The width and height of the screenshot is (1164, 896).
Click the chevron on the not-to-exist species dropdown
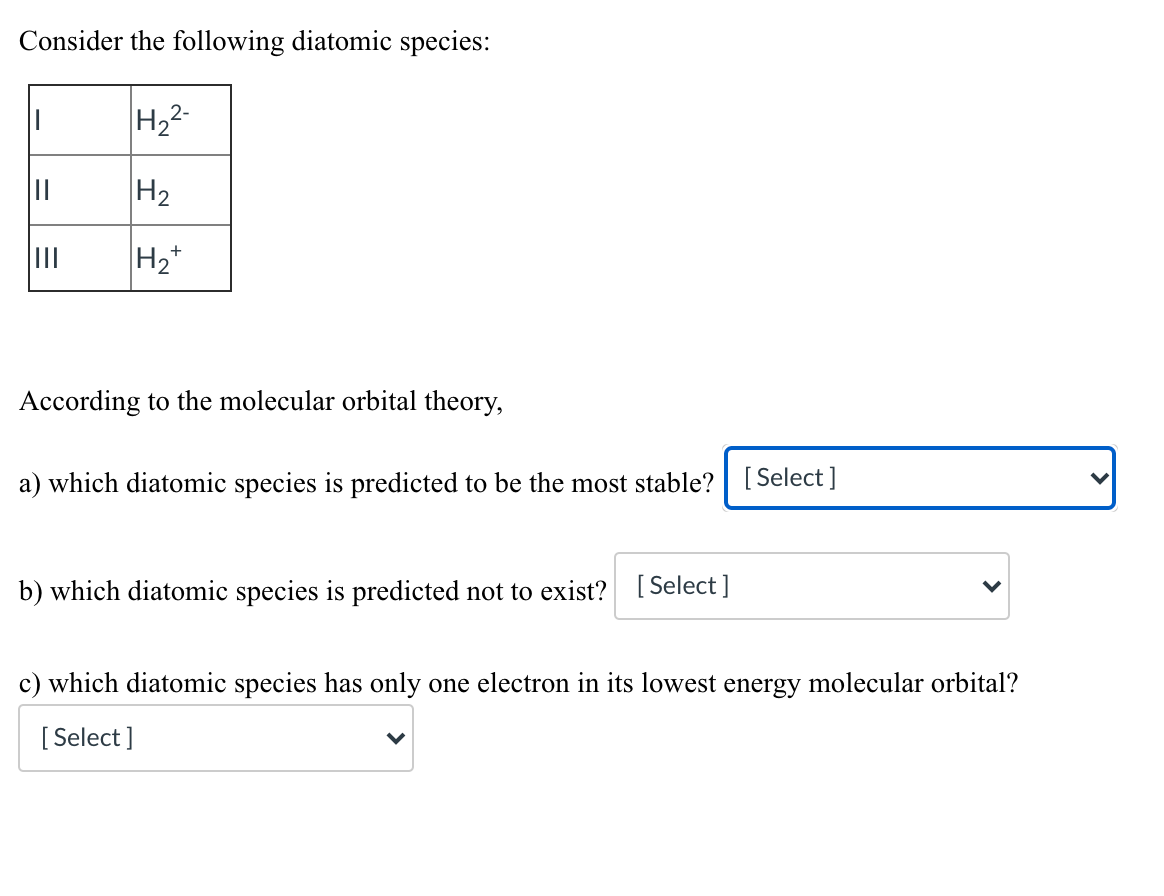(x=991, y=587)
